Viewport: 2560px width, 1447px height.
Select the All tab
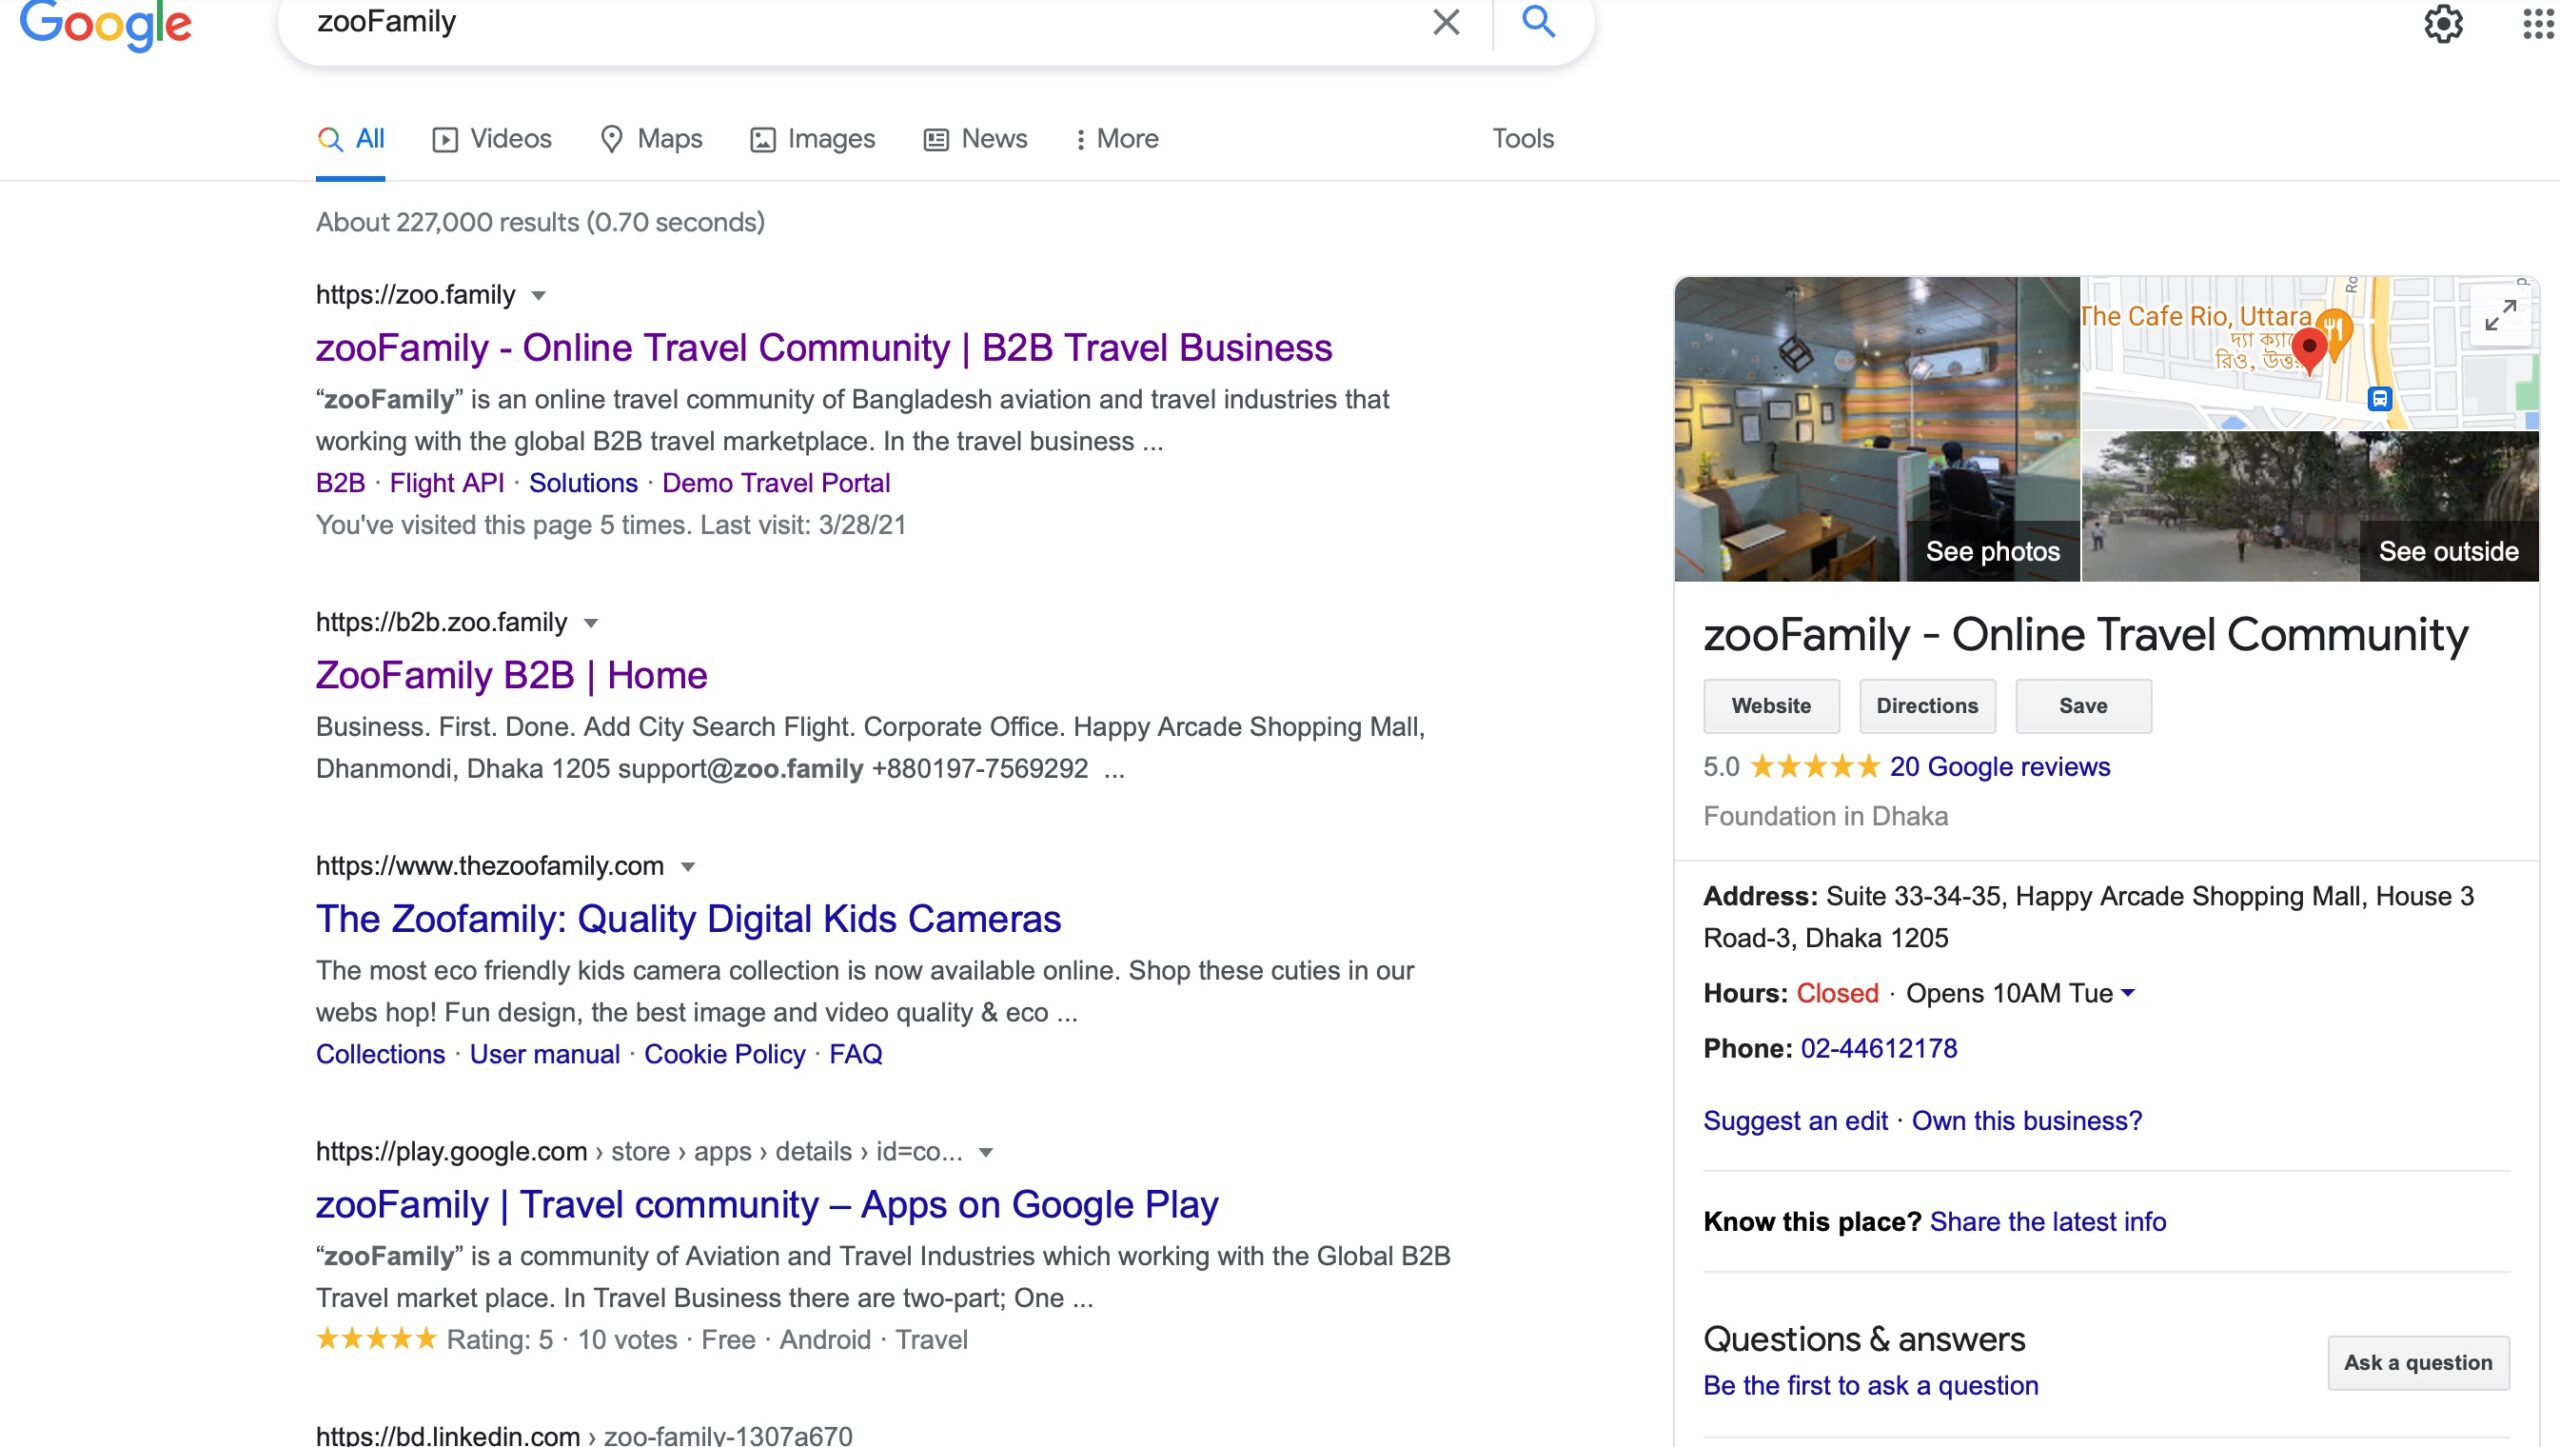(x=351, y=139)
